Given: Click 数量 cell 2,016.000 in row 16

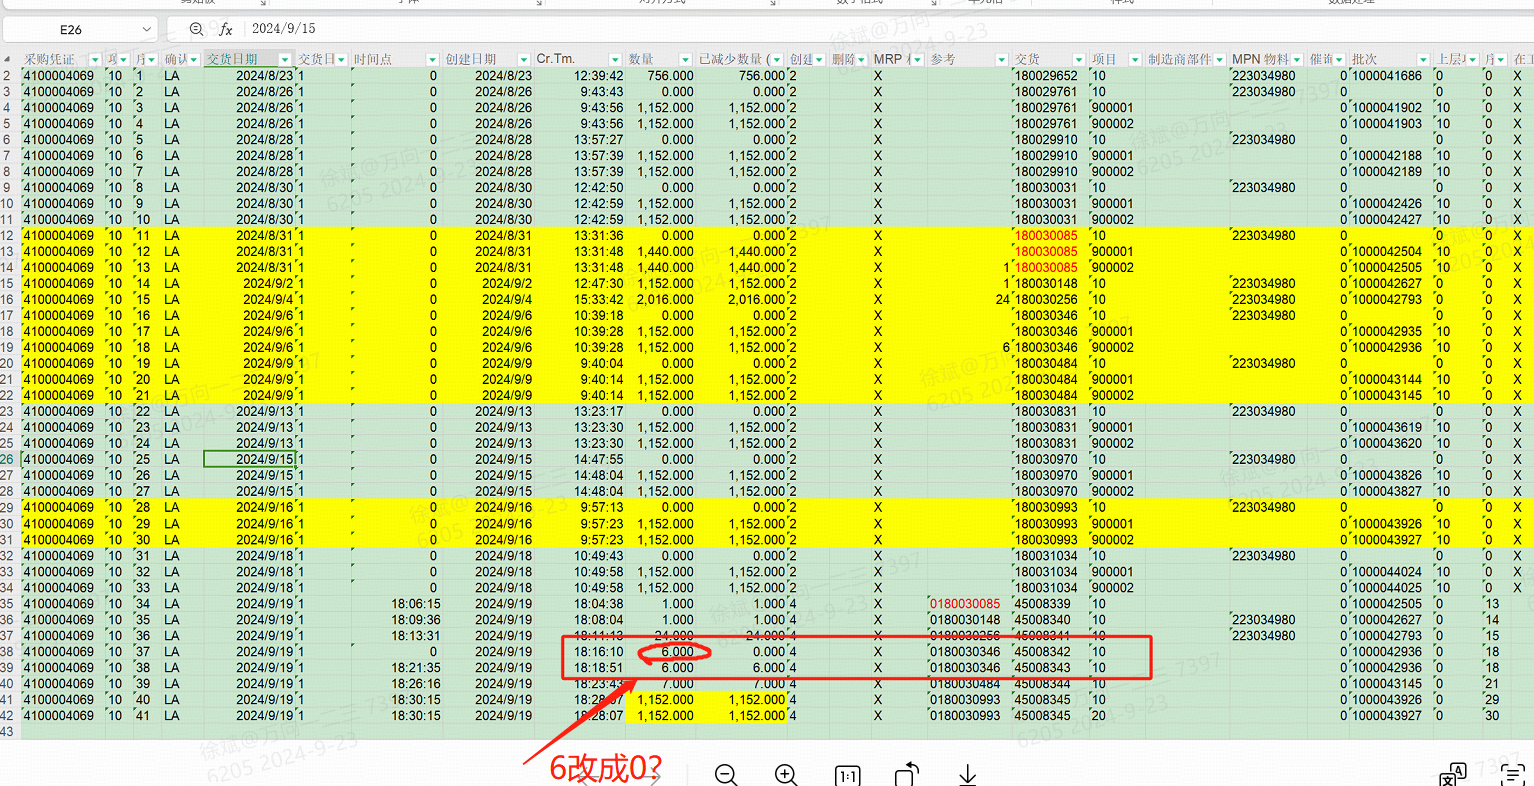Looking at the screenshot, I should tap(661, 300).
